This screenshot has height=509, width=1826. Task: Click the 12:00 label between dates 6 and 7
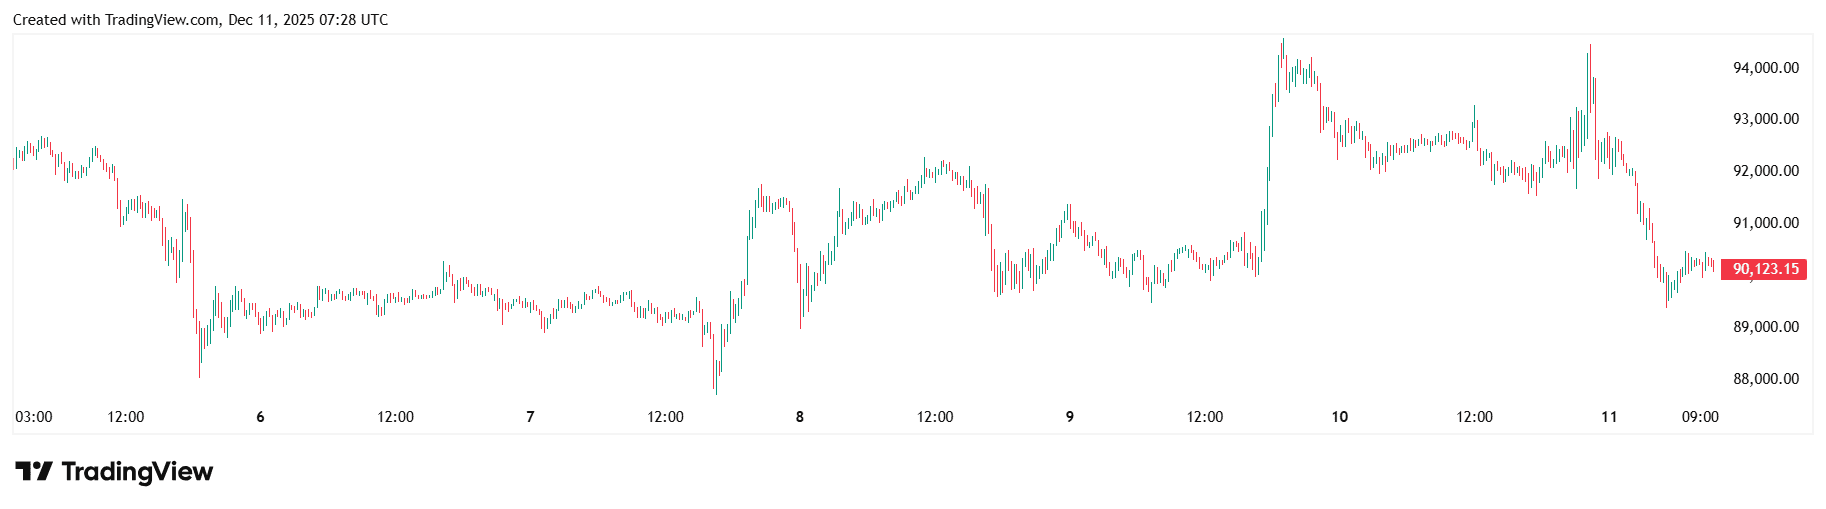coord(395,417)
